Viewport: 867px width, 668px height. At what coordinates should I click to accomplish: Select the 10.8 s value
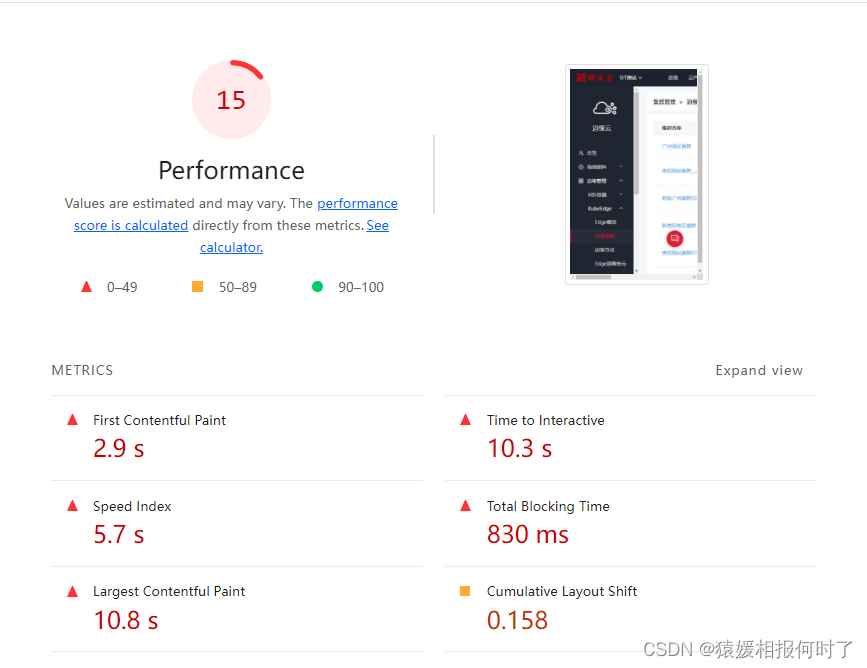(126, 620)
